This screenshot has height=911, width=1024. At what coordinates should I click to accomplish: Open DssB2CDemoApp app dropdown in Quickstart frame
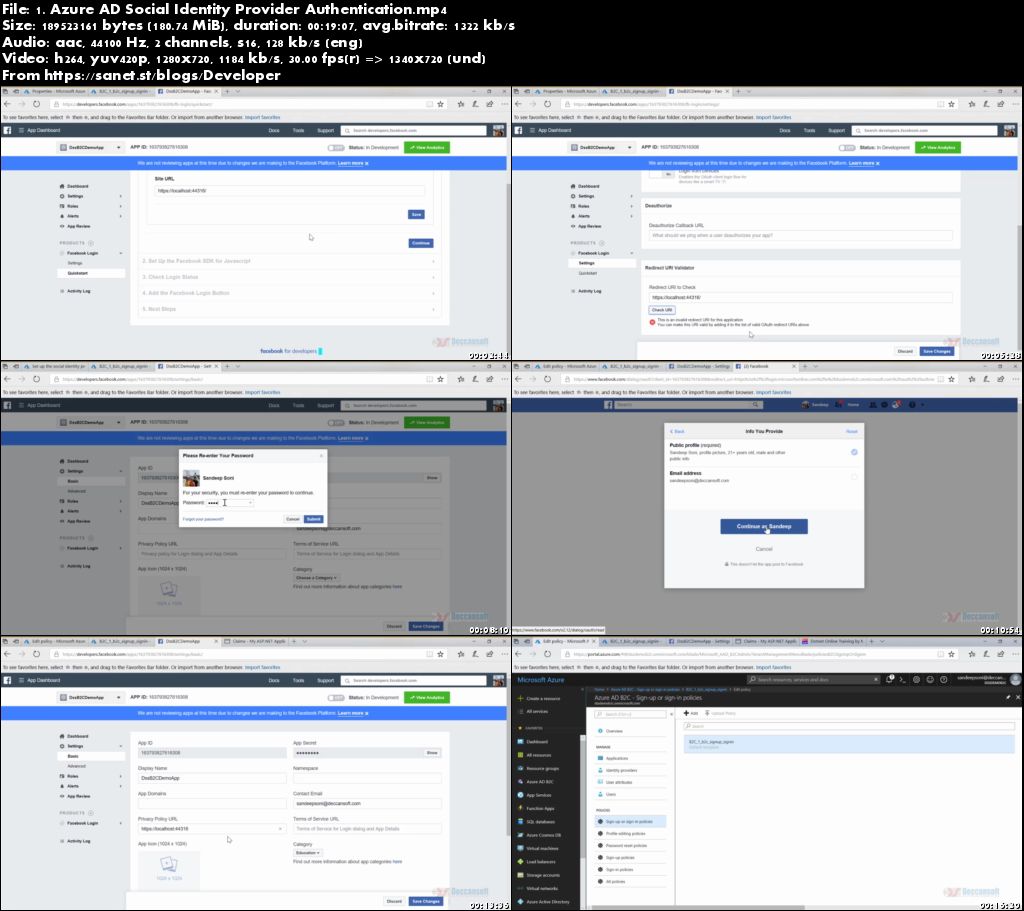coord(90,148)
